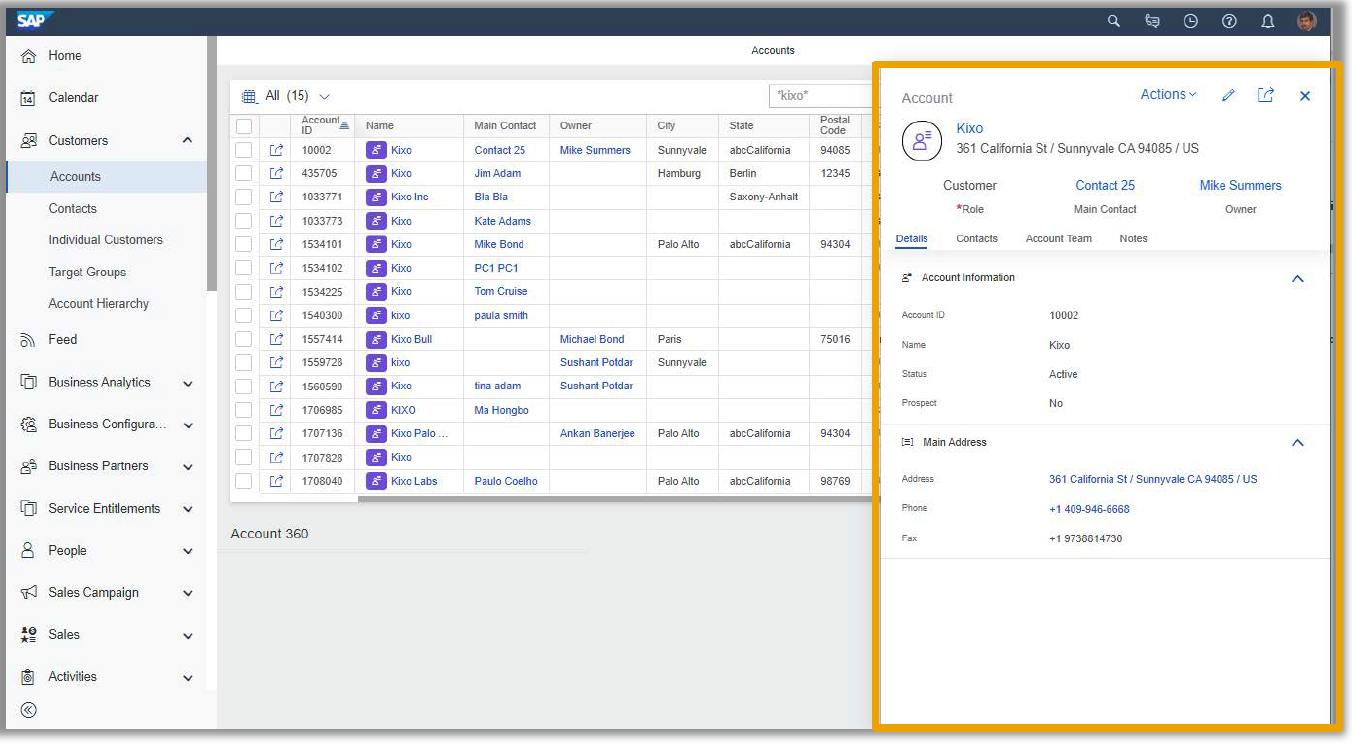Open help via the question mark icon

tap(1229, 20)
